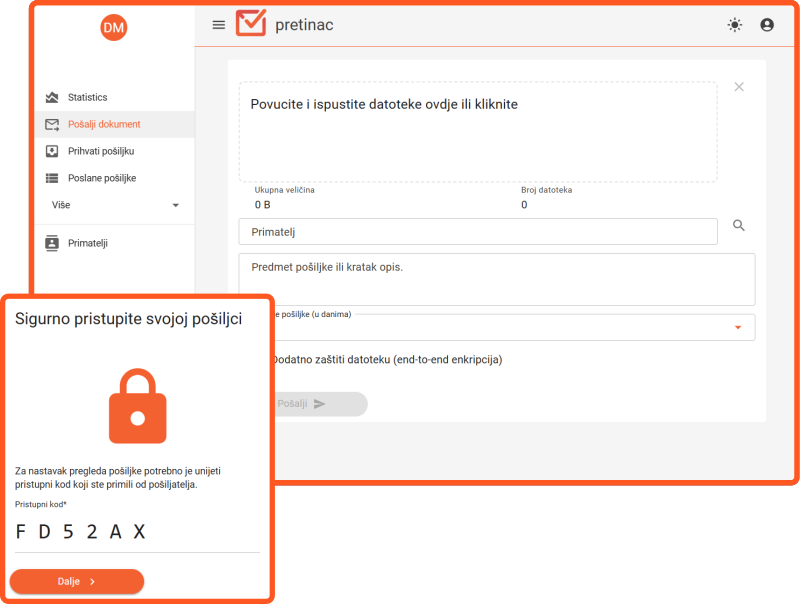800x604 pixels.
Task: Close the file upload panel with X
Action: (x=739, y=87)
